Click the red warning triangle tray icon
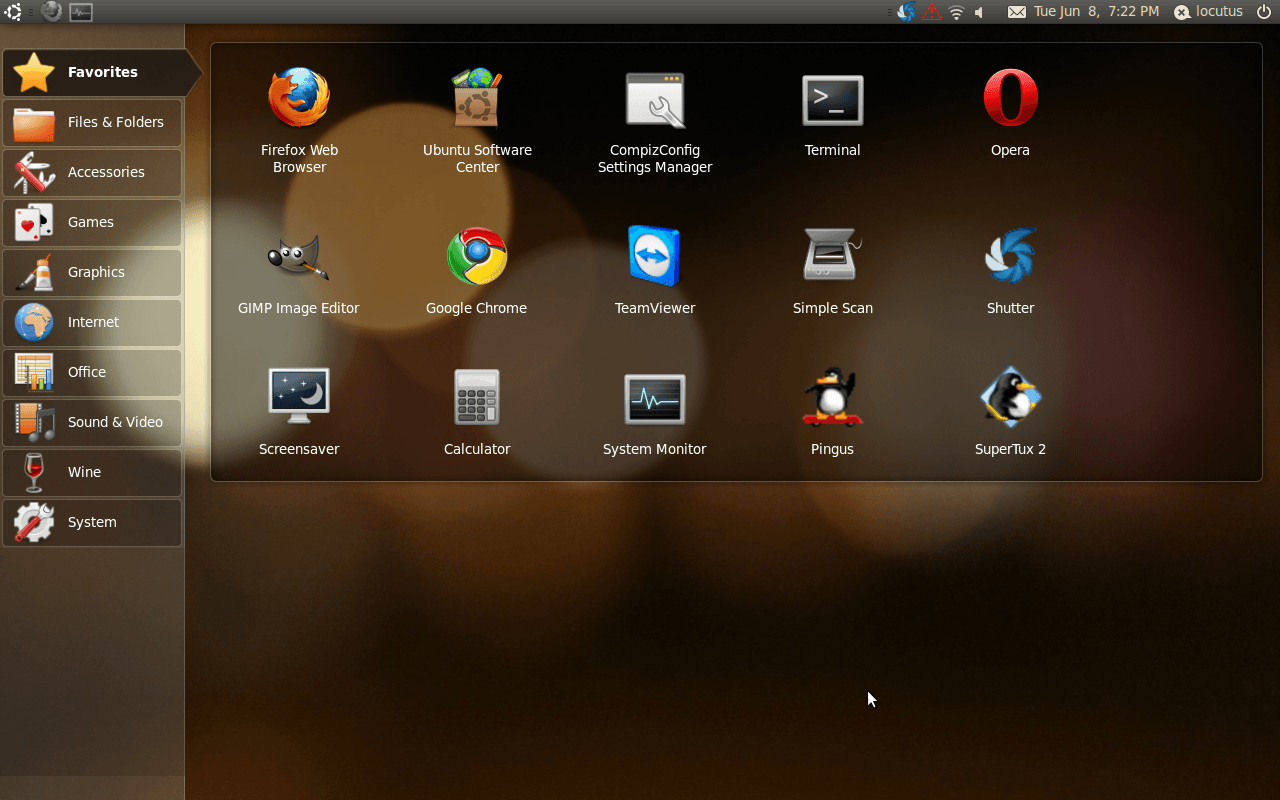Image resolution: width=1280 pixels, height=800 pixels. tap(932, 12)
